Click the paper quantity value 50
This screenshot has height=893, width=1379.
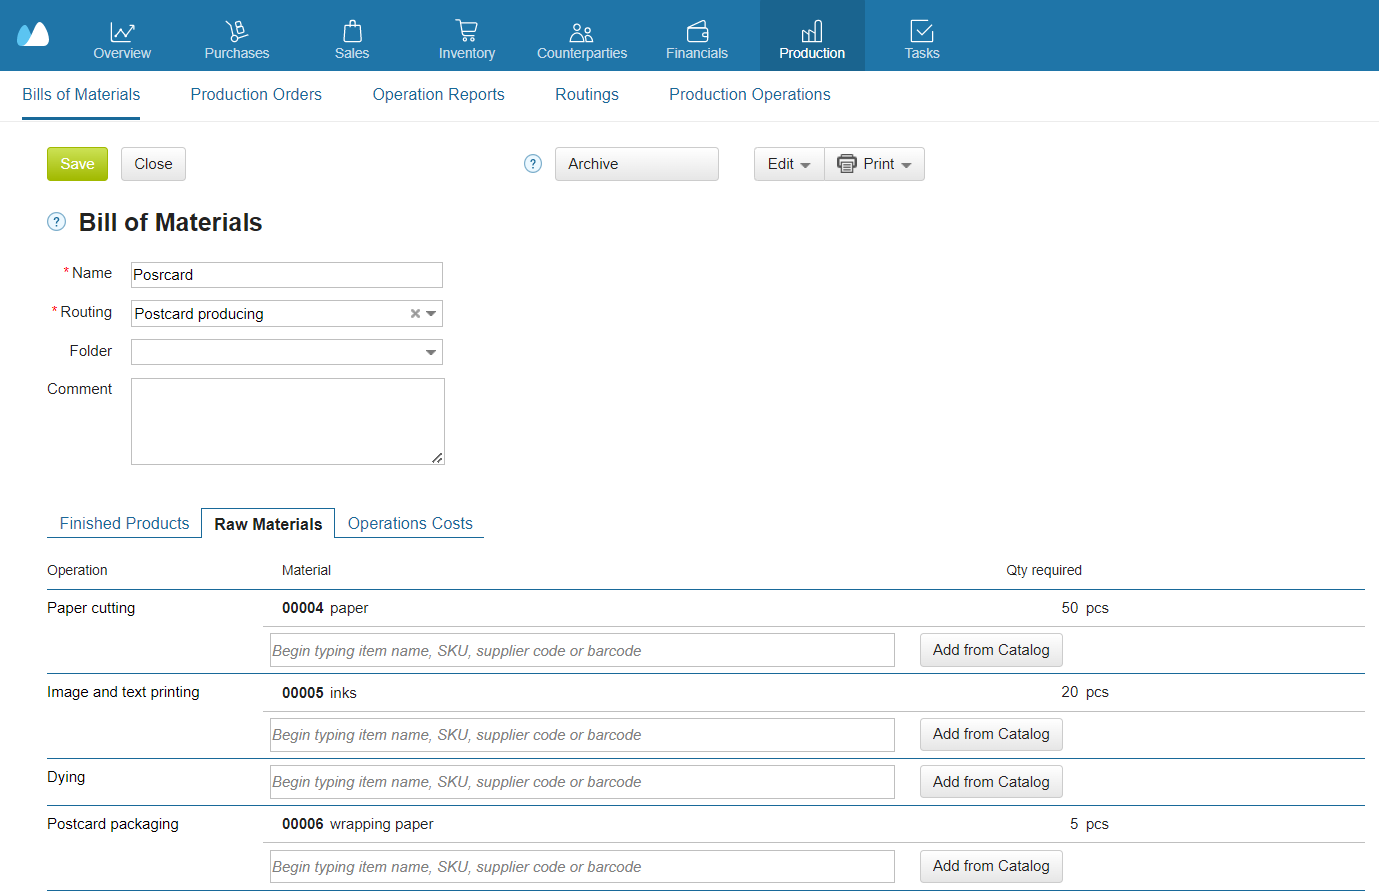coord(1070,608)
